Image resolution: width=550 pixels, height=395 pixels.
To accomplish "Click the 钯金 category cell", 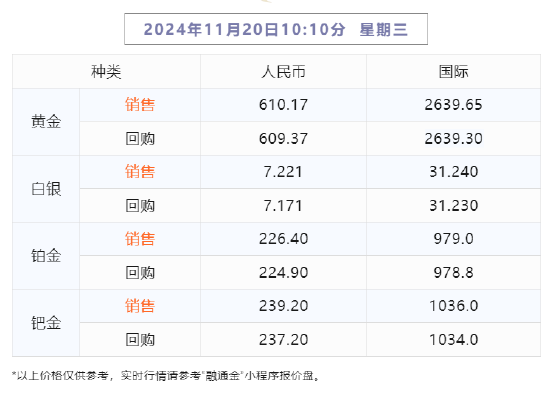I will [46, 323].
